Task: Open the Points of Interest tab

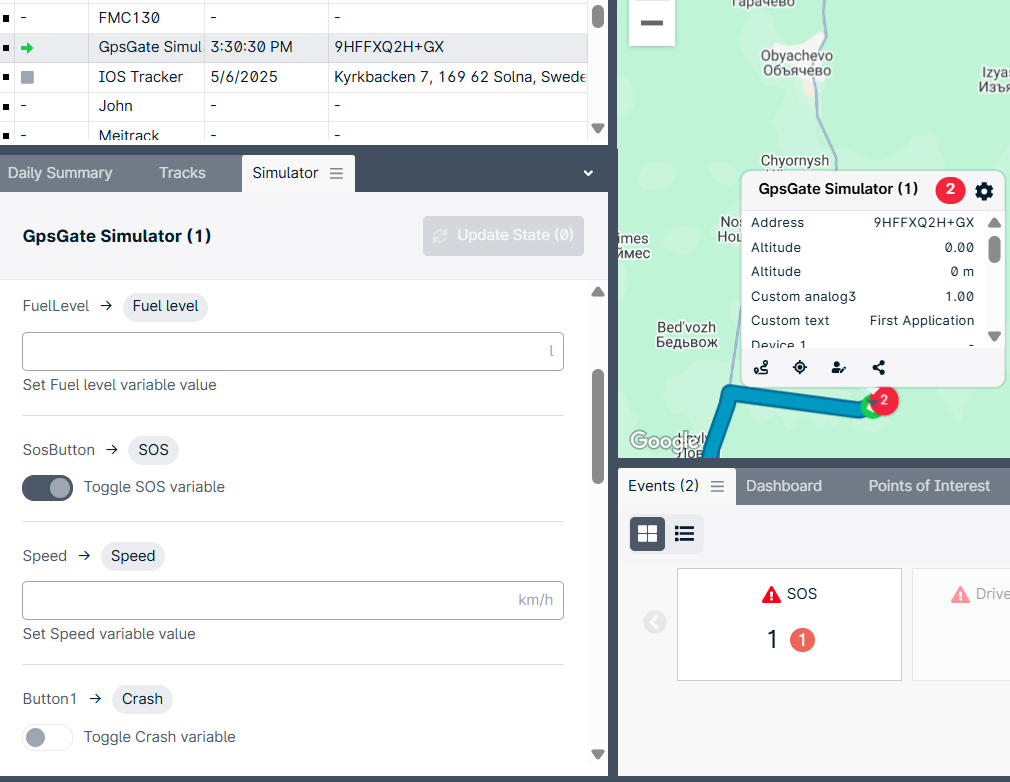Action: 929,486
